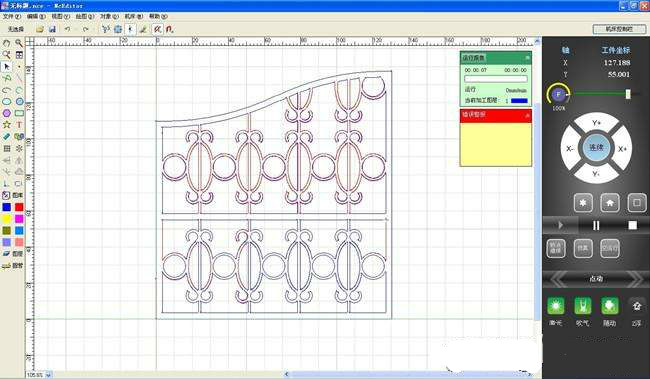Toggle the green laser (激光) switch

point(555,306)
